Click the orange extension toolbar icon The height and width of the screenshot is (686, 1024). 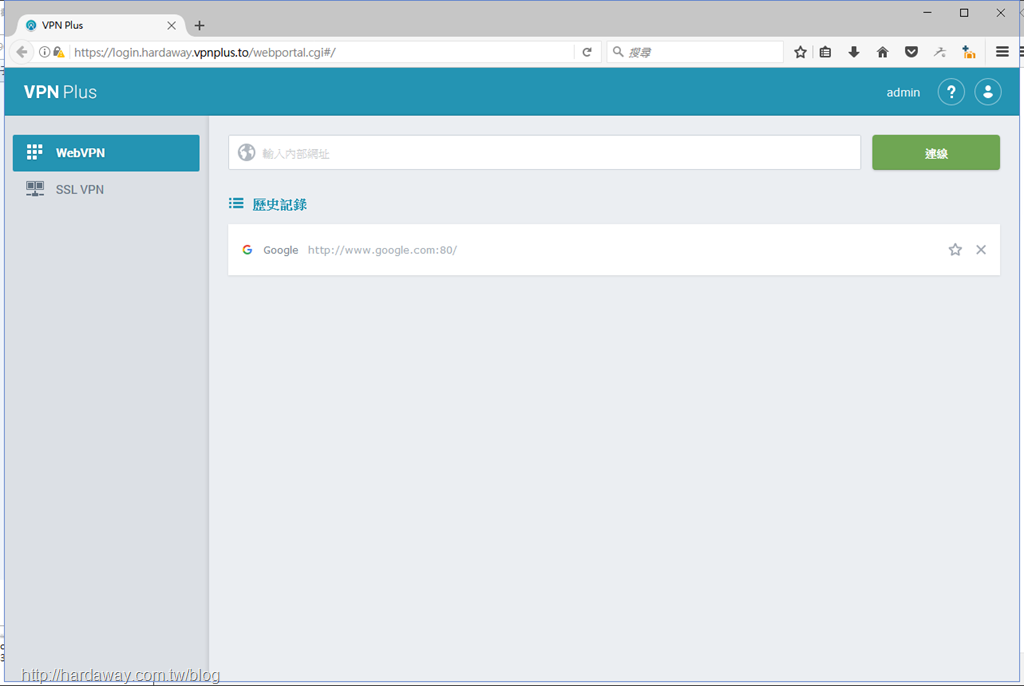[968, 52]
